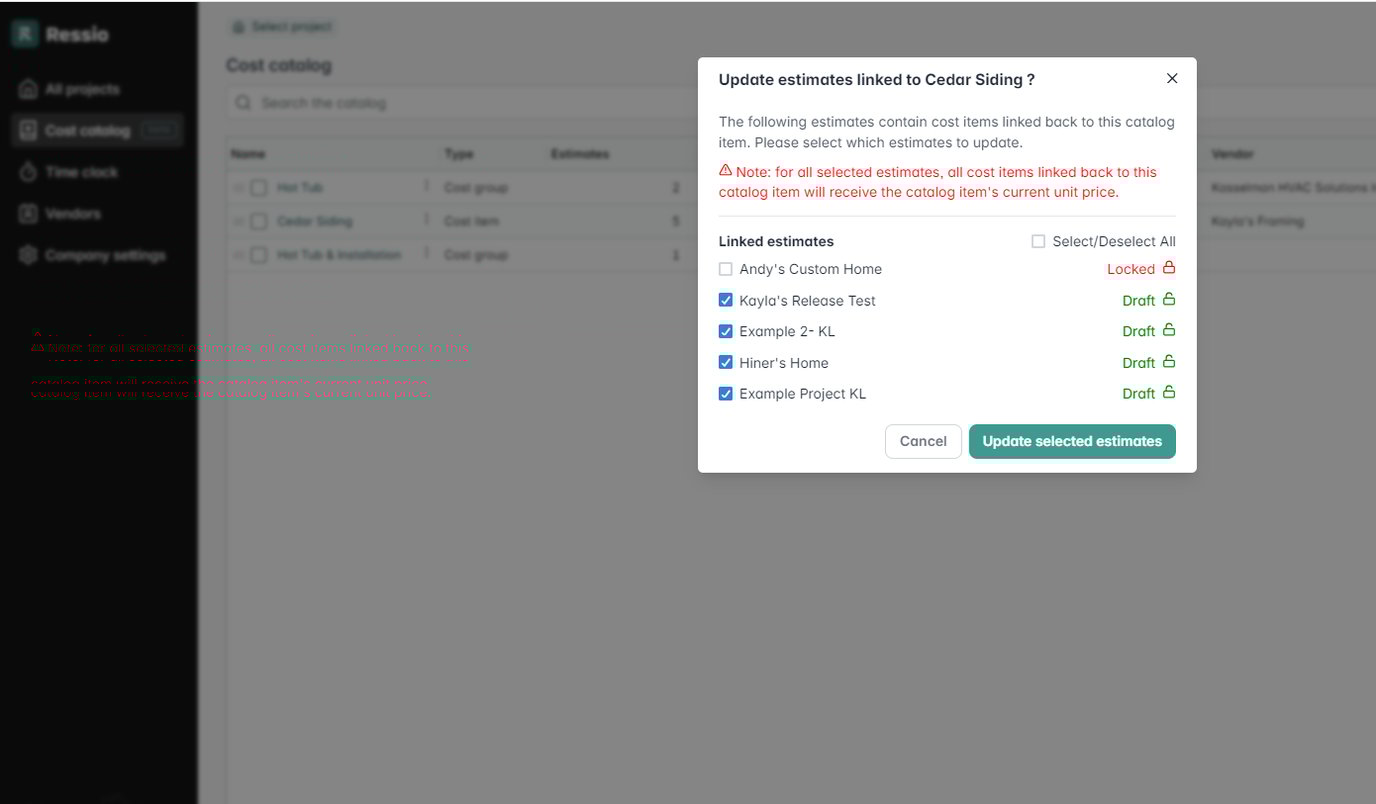
Task: Uncheck Kayla's Release Test estimate
Action: pyautogui.click(x=726, y=300)
